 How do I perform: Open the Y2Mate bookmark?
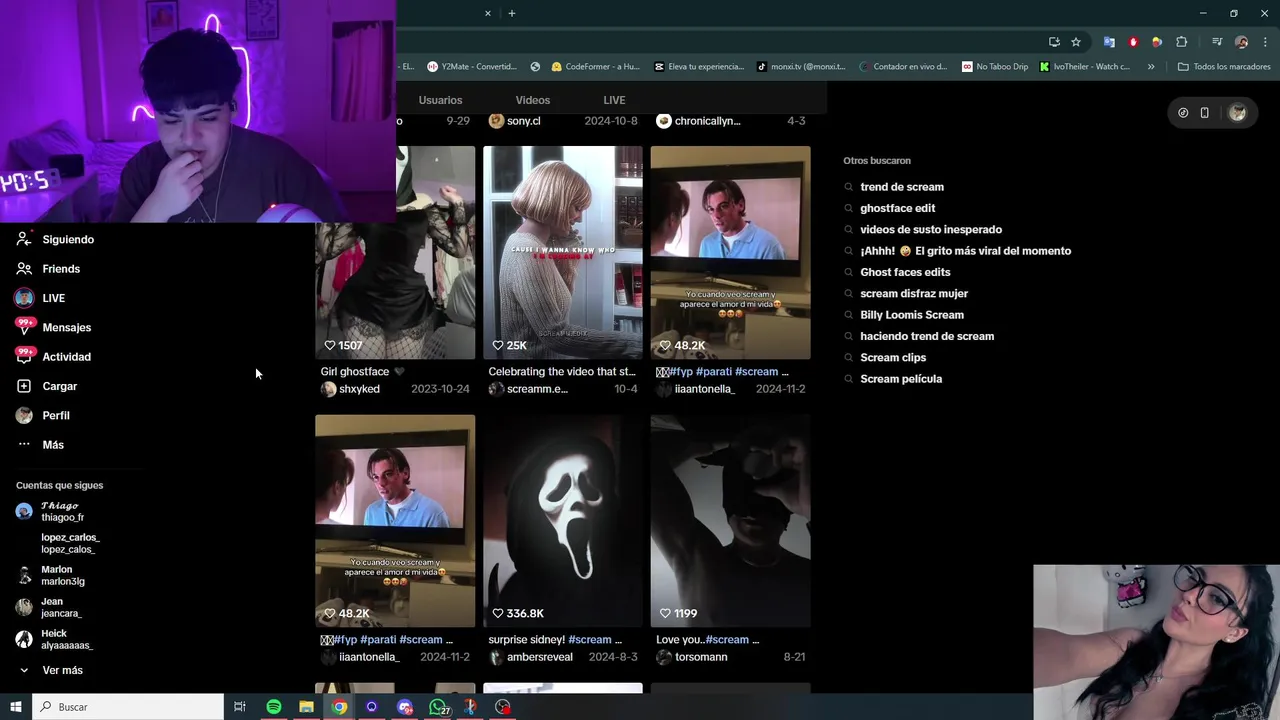coord(471,67)
